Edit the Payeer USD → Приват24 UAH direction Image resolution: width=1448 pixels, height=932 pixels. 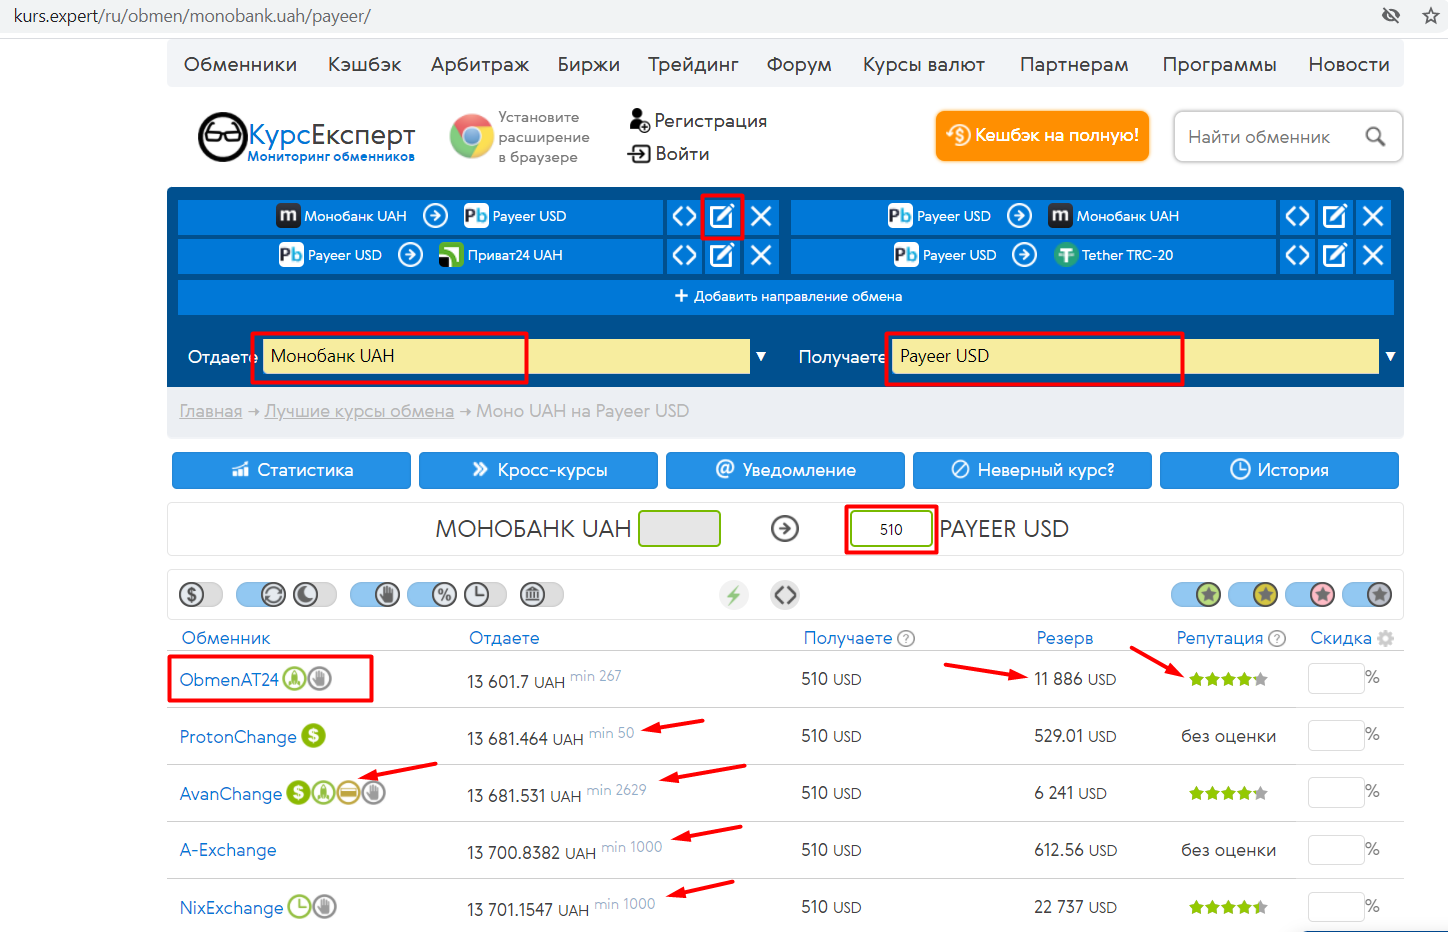coord(722,255)
